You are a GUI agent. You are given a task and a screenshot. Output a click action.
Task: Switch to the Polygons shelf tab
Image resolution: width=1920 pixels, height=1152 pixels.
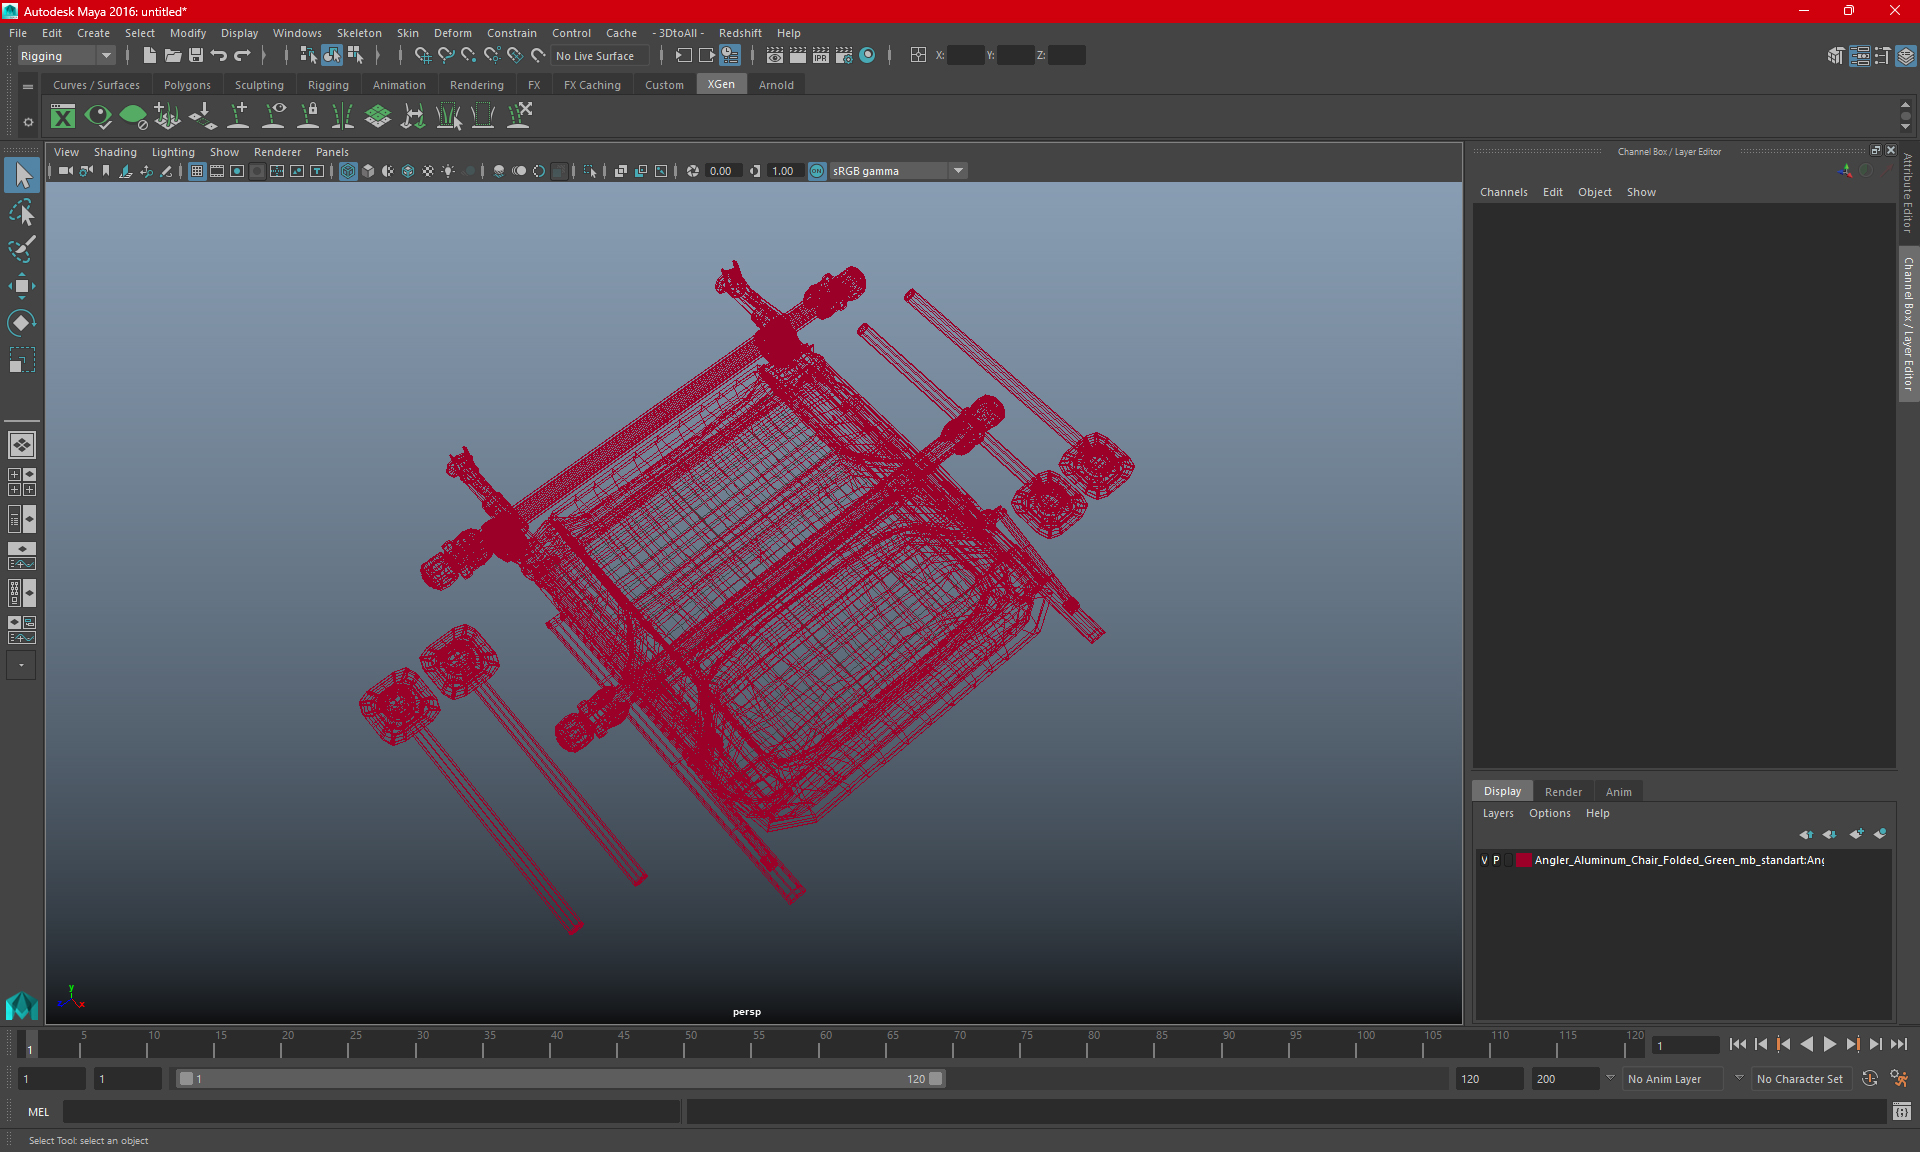(187, 85)
